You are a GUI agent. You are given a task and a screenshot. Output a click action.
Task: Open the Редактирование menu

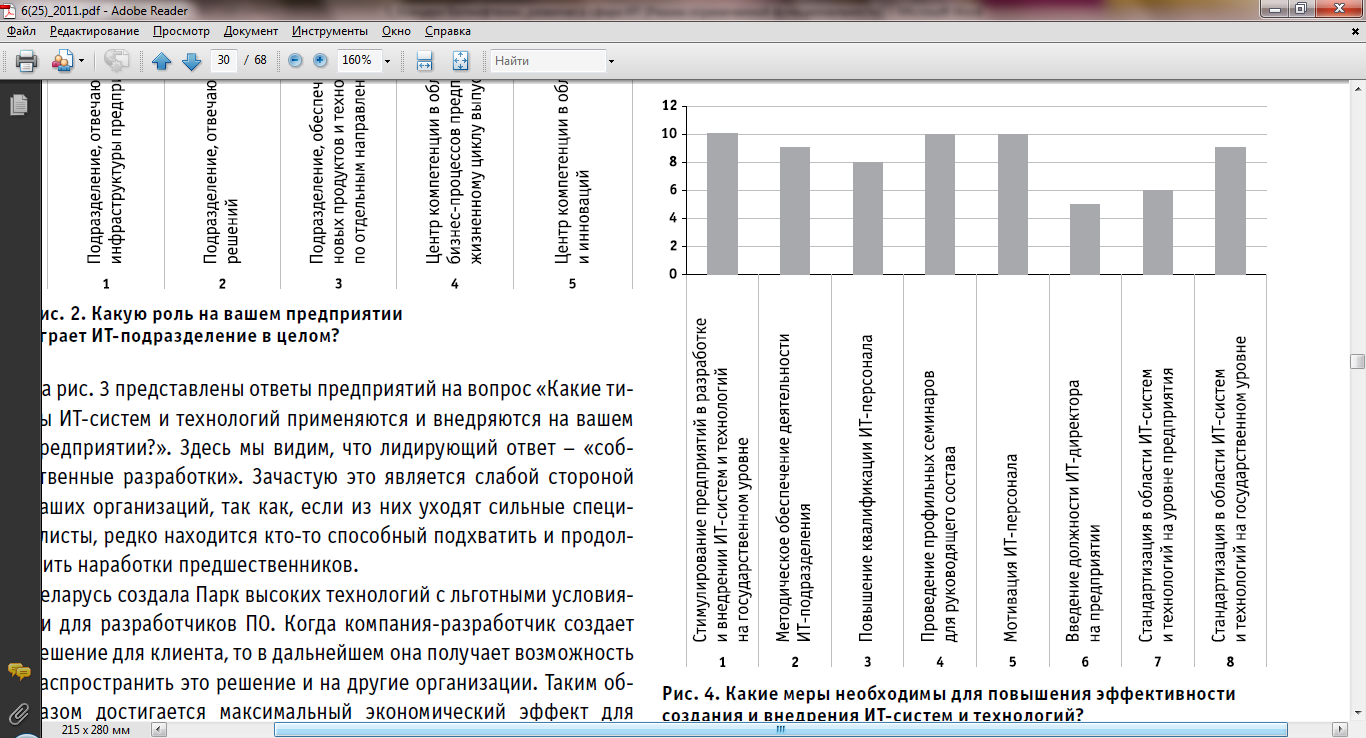(x=93, y=31)
